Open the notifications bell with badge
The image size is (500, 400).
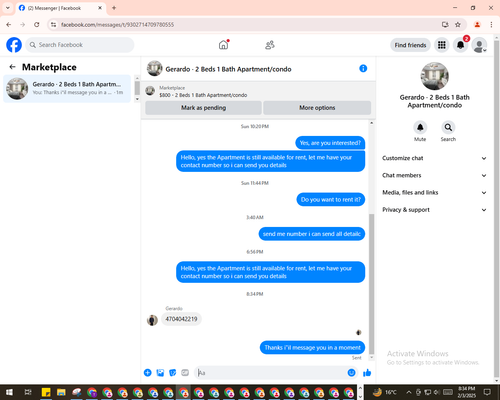(x=460, y=45)
